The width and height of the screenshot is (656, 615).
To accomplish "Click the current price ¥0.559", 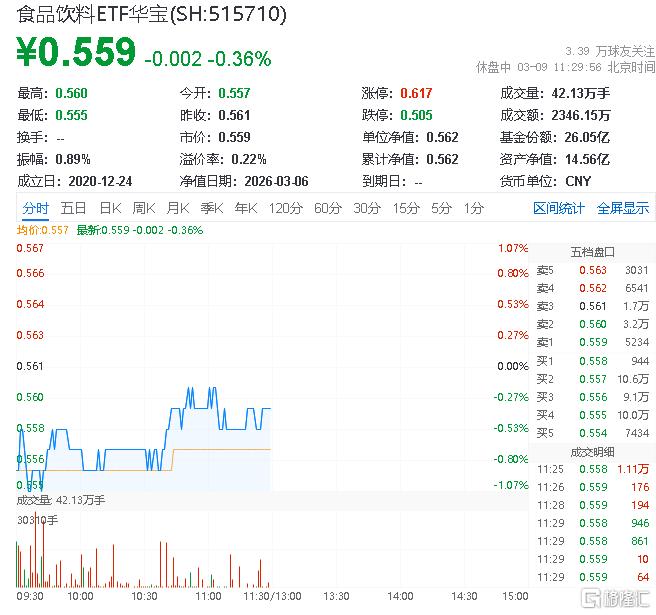I will coord(76,52).
